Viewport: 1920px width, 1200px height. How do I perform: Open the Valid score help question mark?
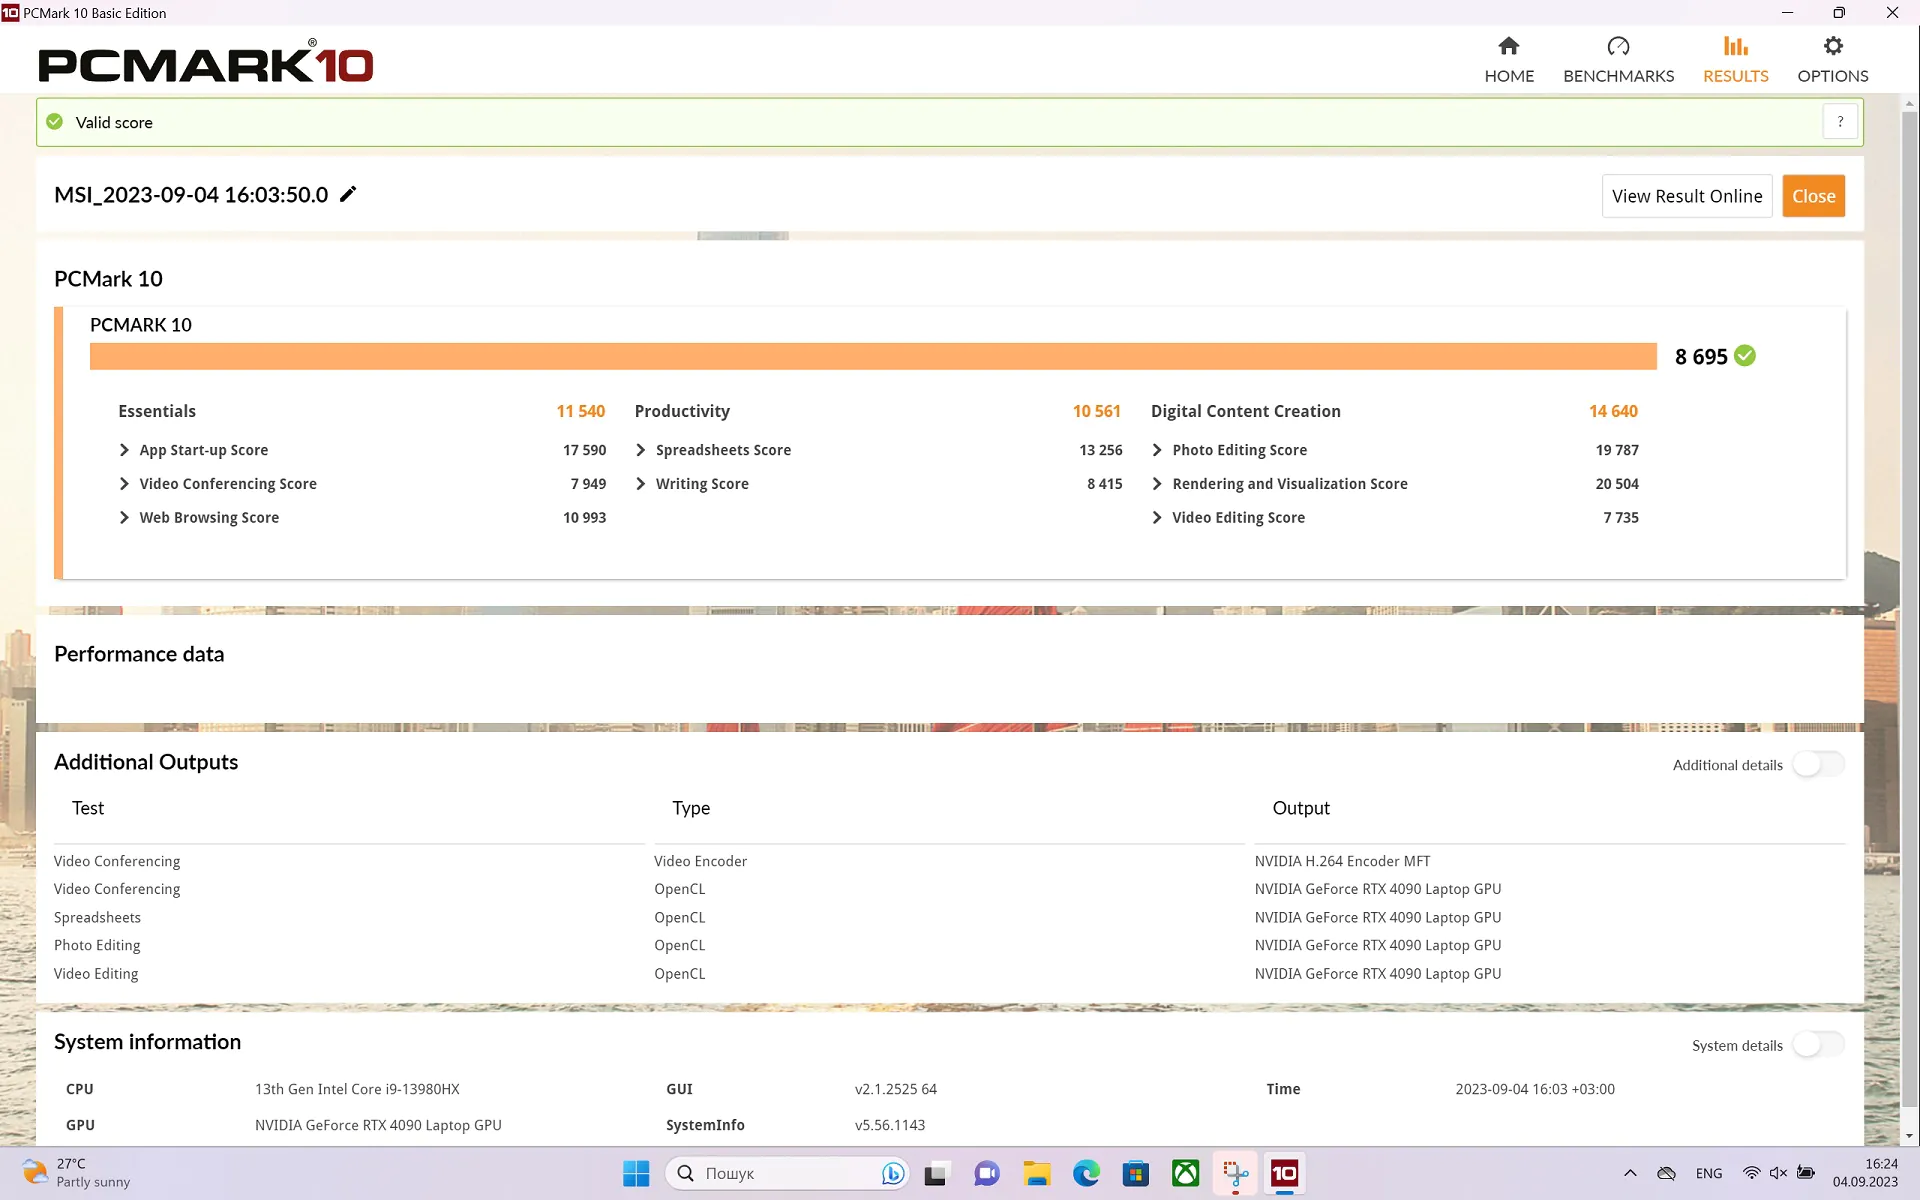(1840, 122)
